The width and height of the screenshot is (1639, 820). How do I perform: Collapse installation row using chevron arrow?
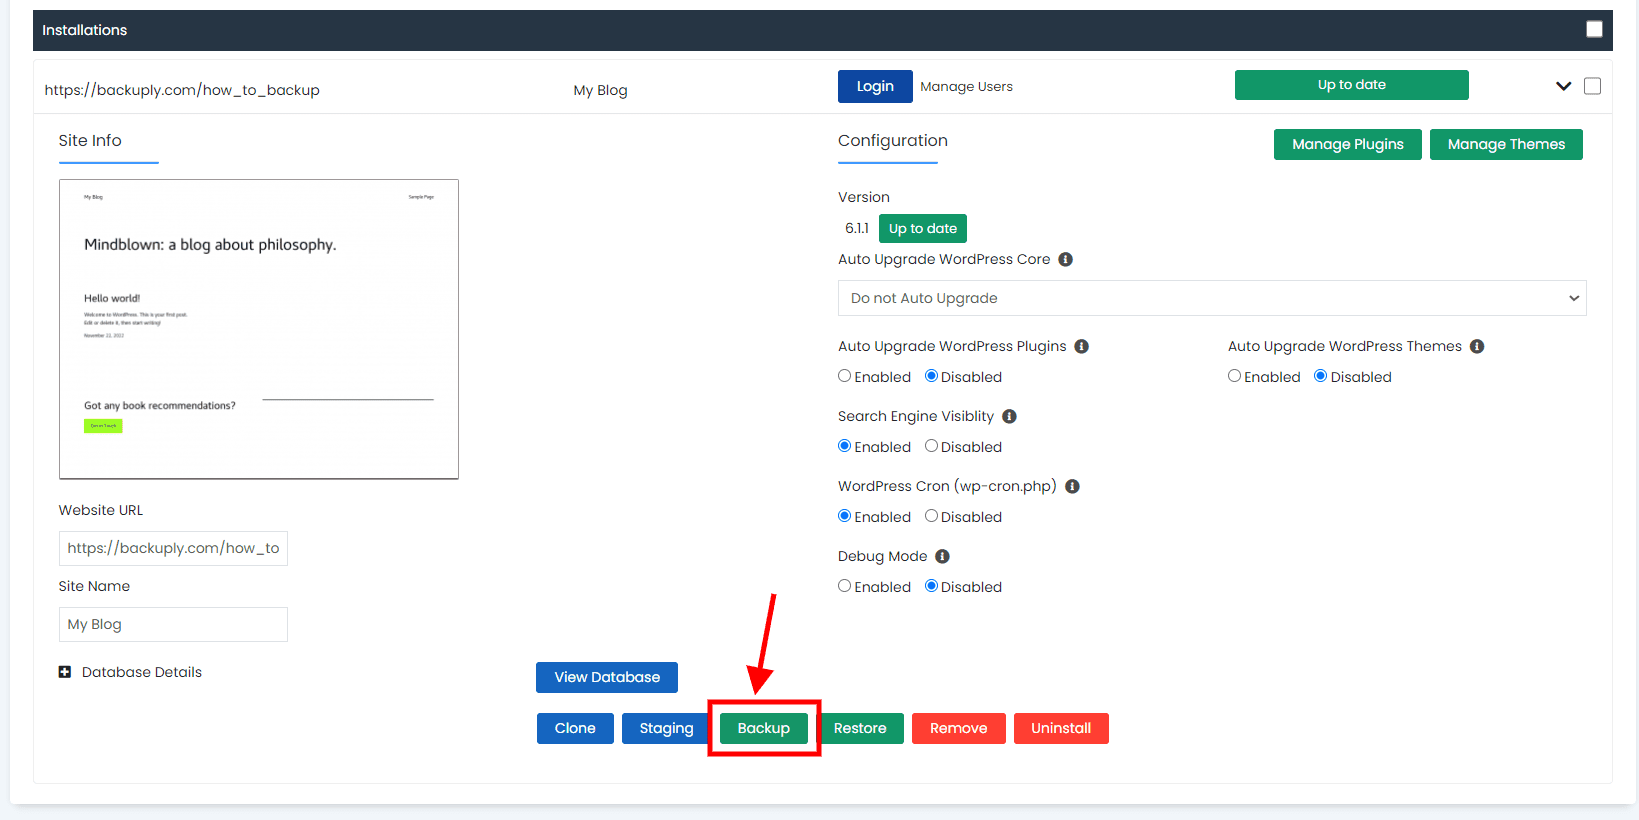point(1563,86)
